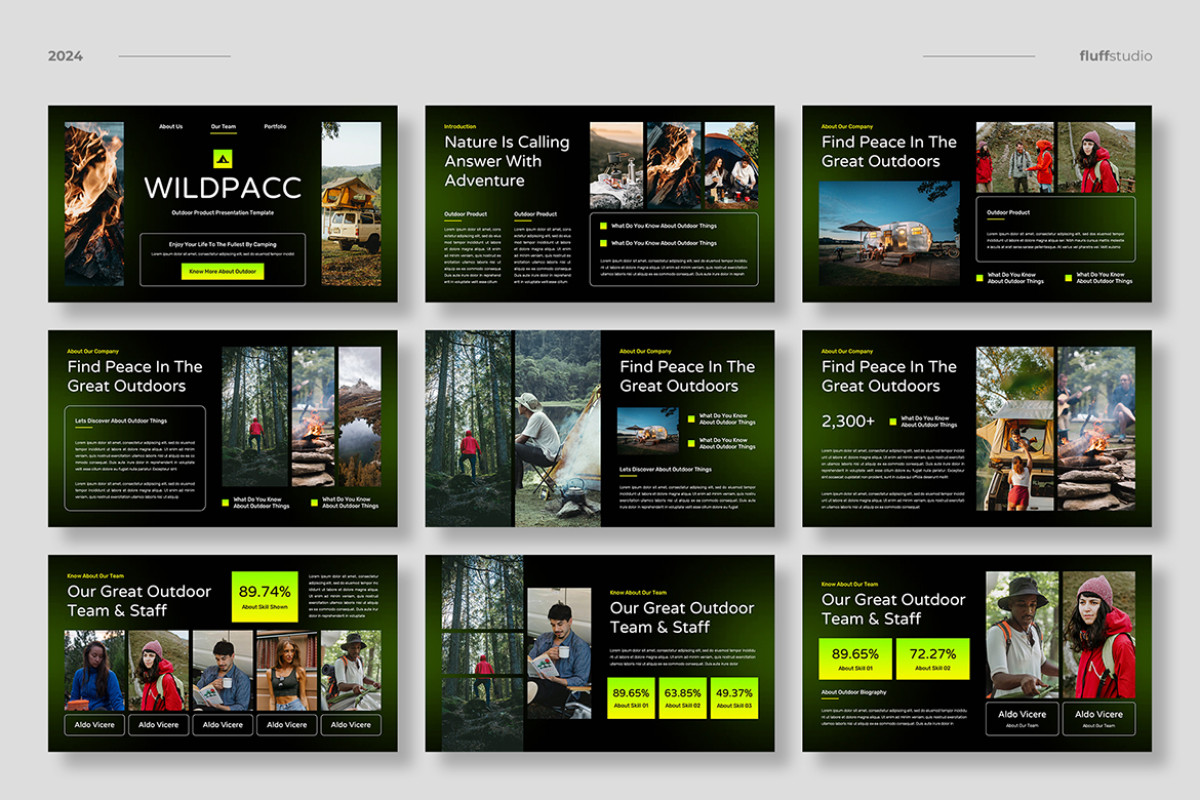The height and width of the screenshot is (800, 1200).
Task: Toggle the checkbox beside "What Do You Know About Outdoor Things" on top-right slide
Action: tap(978, 277)
